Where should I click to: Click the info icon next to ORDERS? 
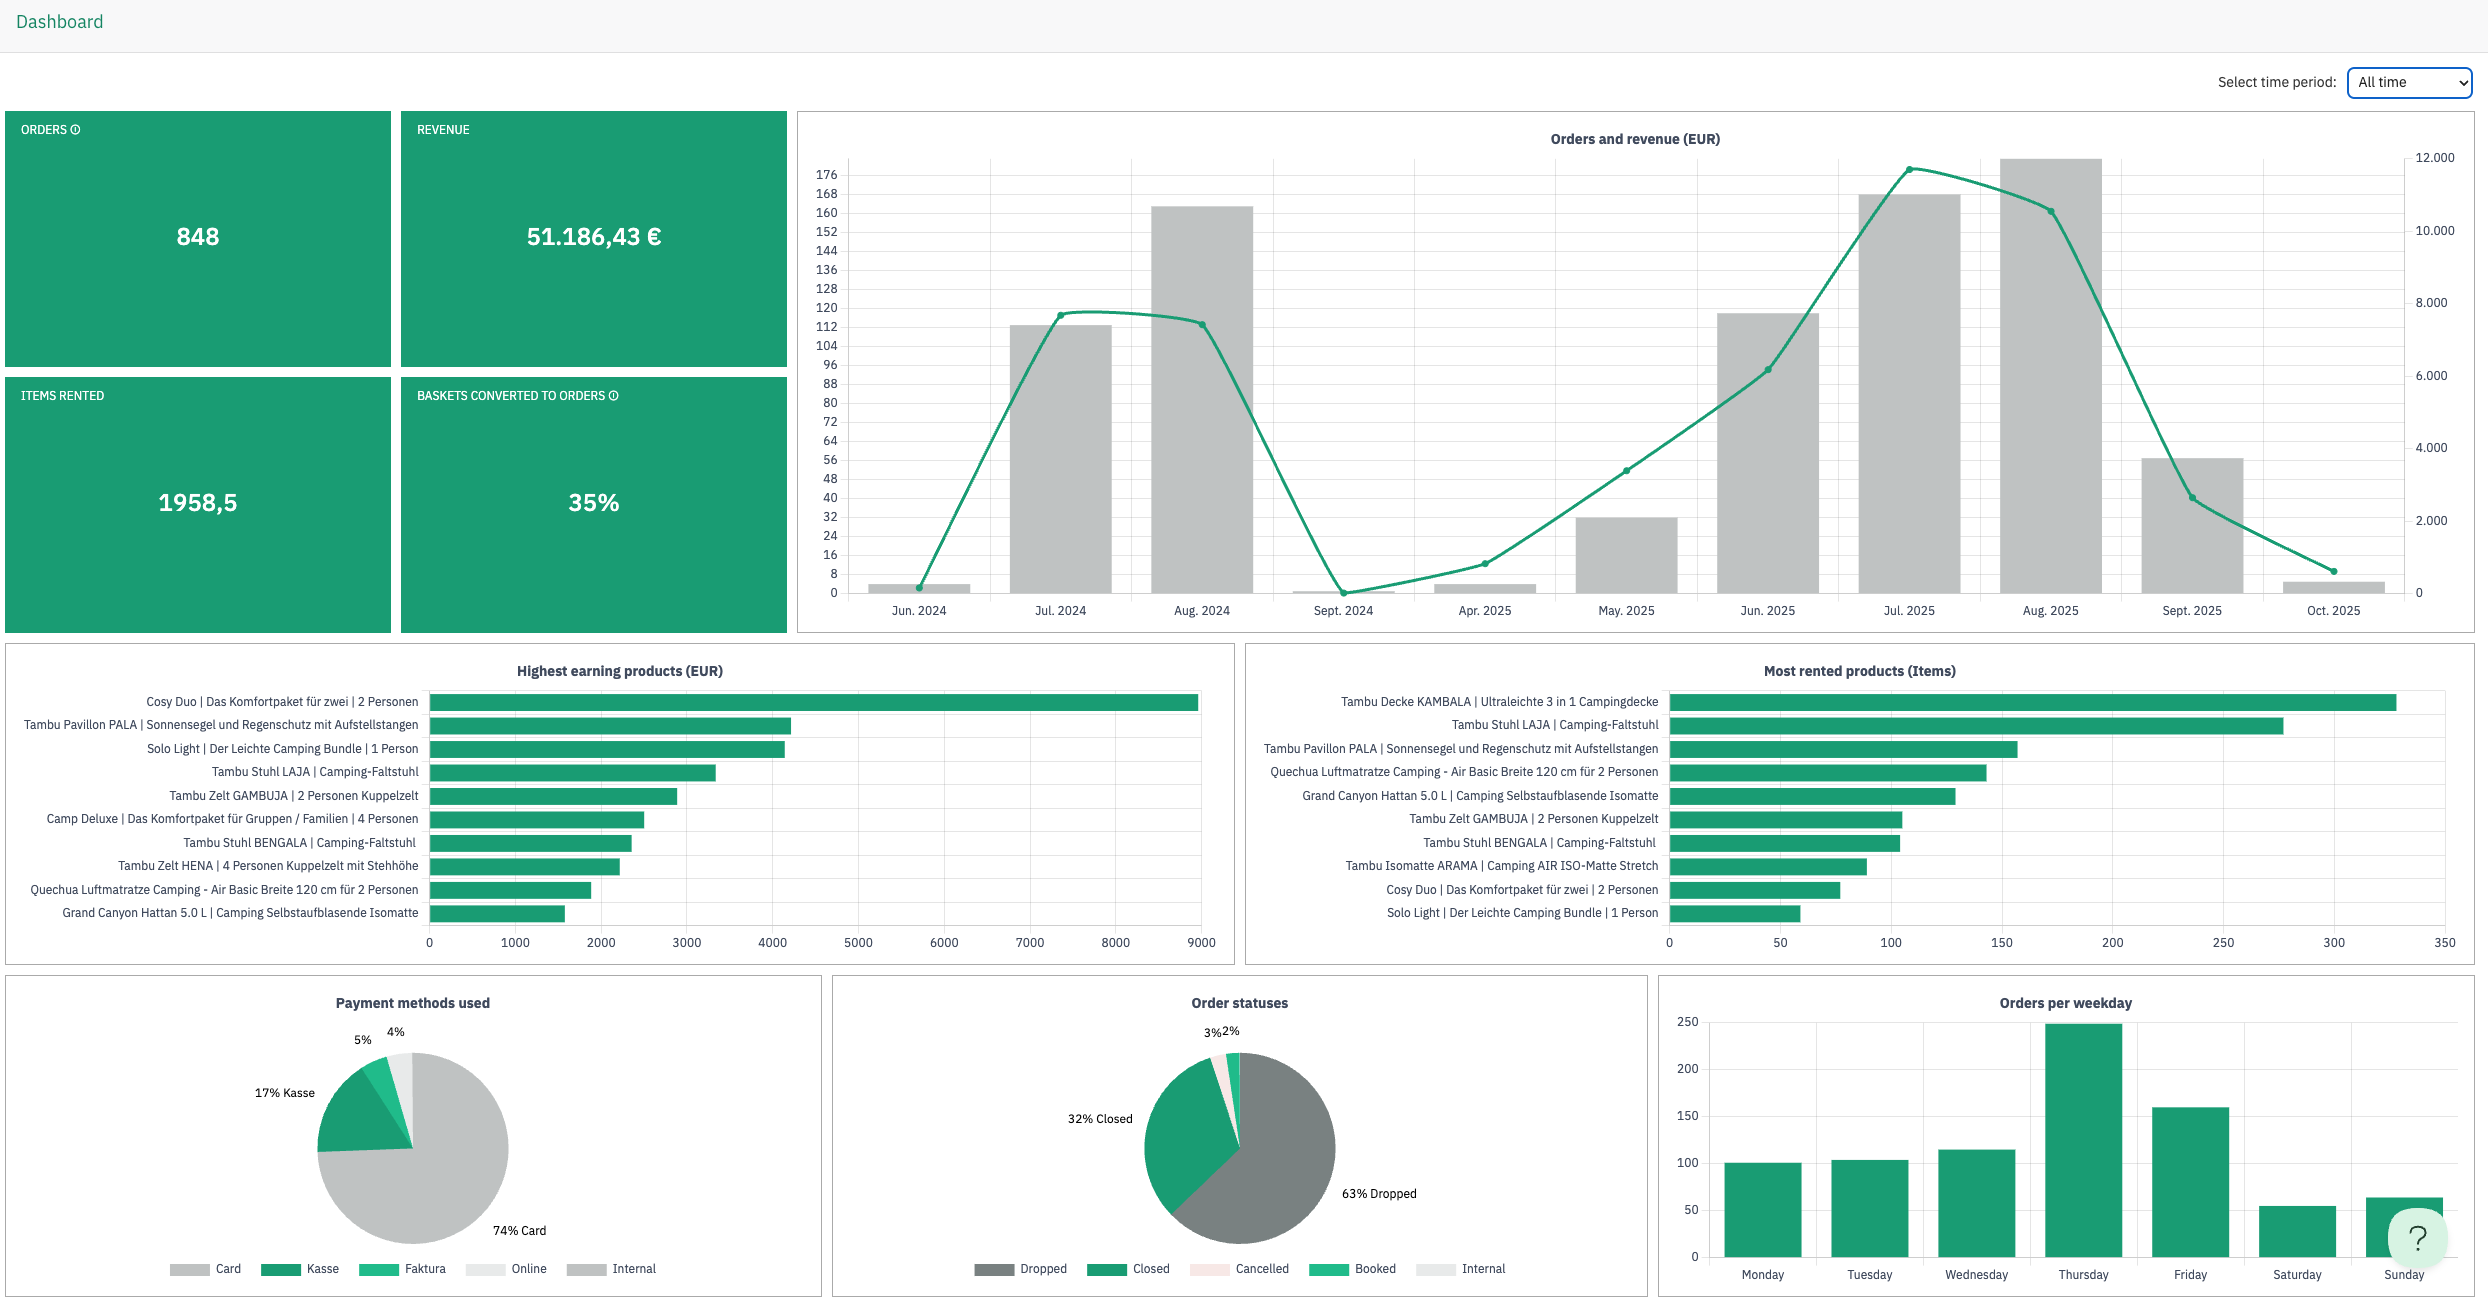(x=76, y=130)
